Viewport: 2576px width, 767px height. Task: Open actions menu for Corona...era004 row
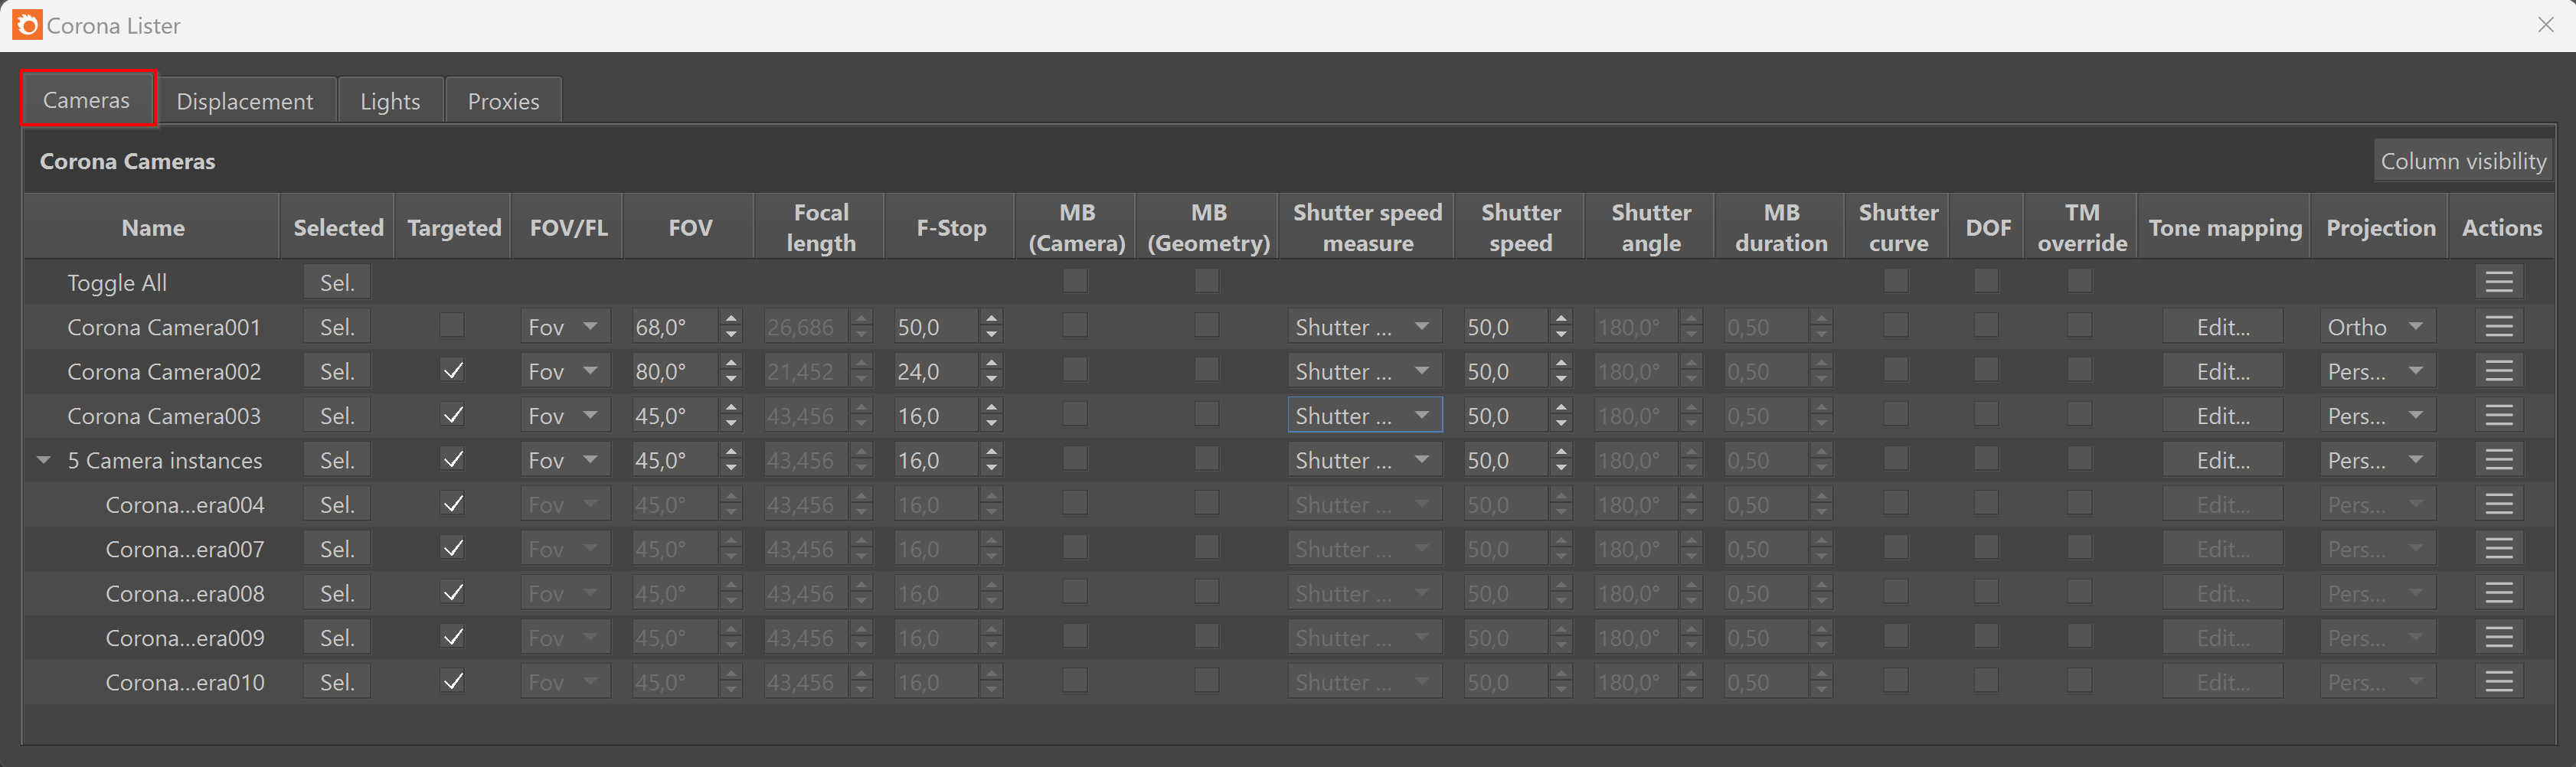tap(2498, 504)
